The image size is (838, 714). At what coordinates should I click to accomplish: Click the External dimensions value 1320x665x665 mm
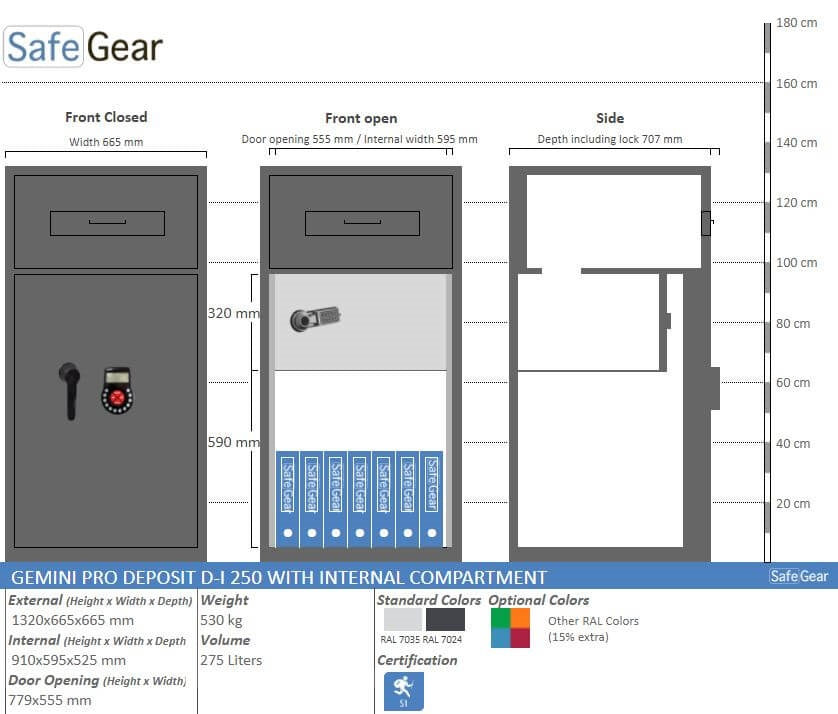tap(73, 620)
